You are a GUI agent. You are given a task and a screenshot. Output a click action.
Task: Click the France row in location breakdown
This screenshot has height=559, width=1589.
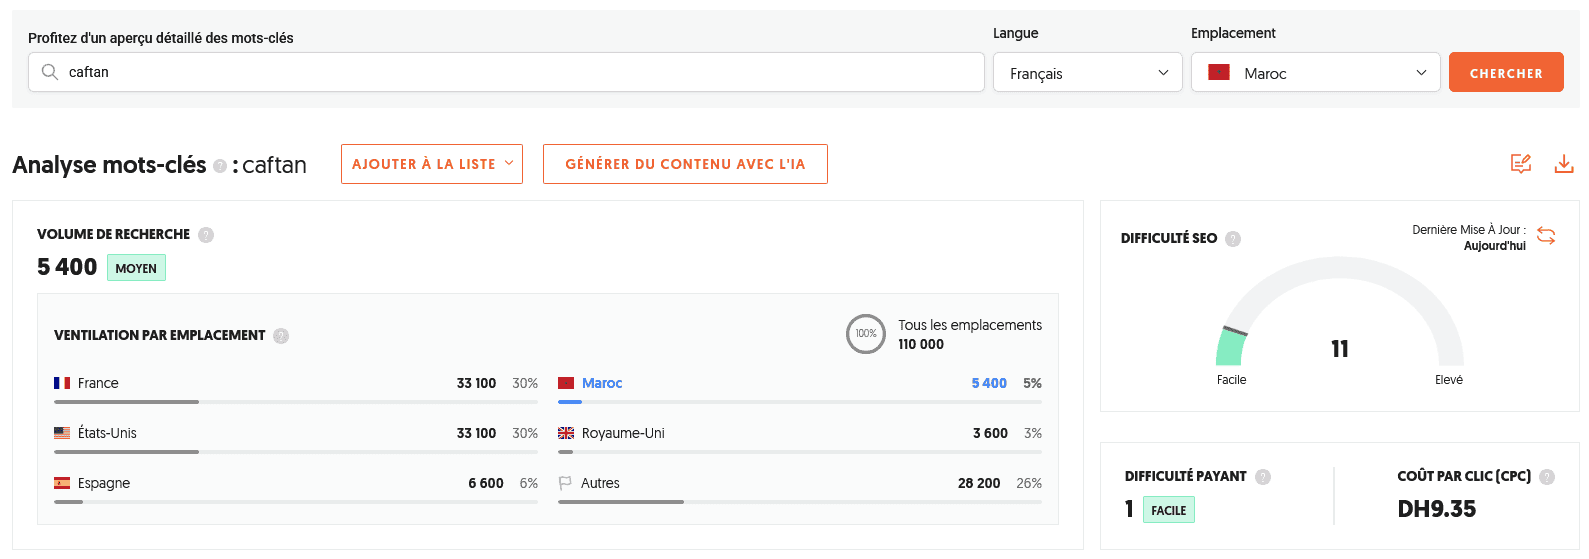[x=98, y=383]
